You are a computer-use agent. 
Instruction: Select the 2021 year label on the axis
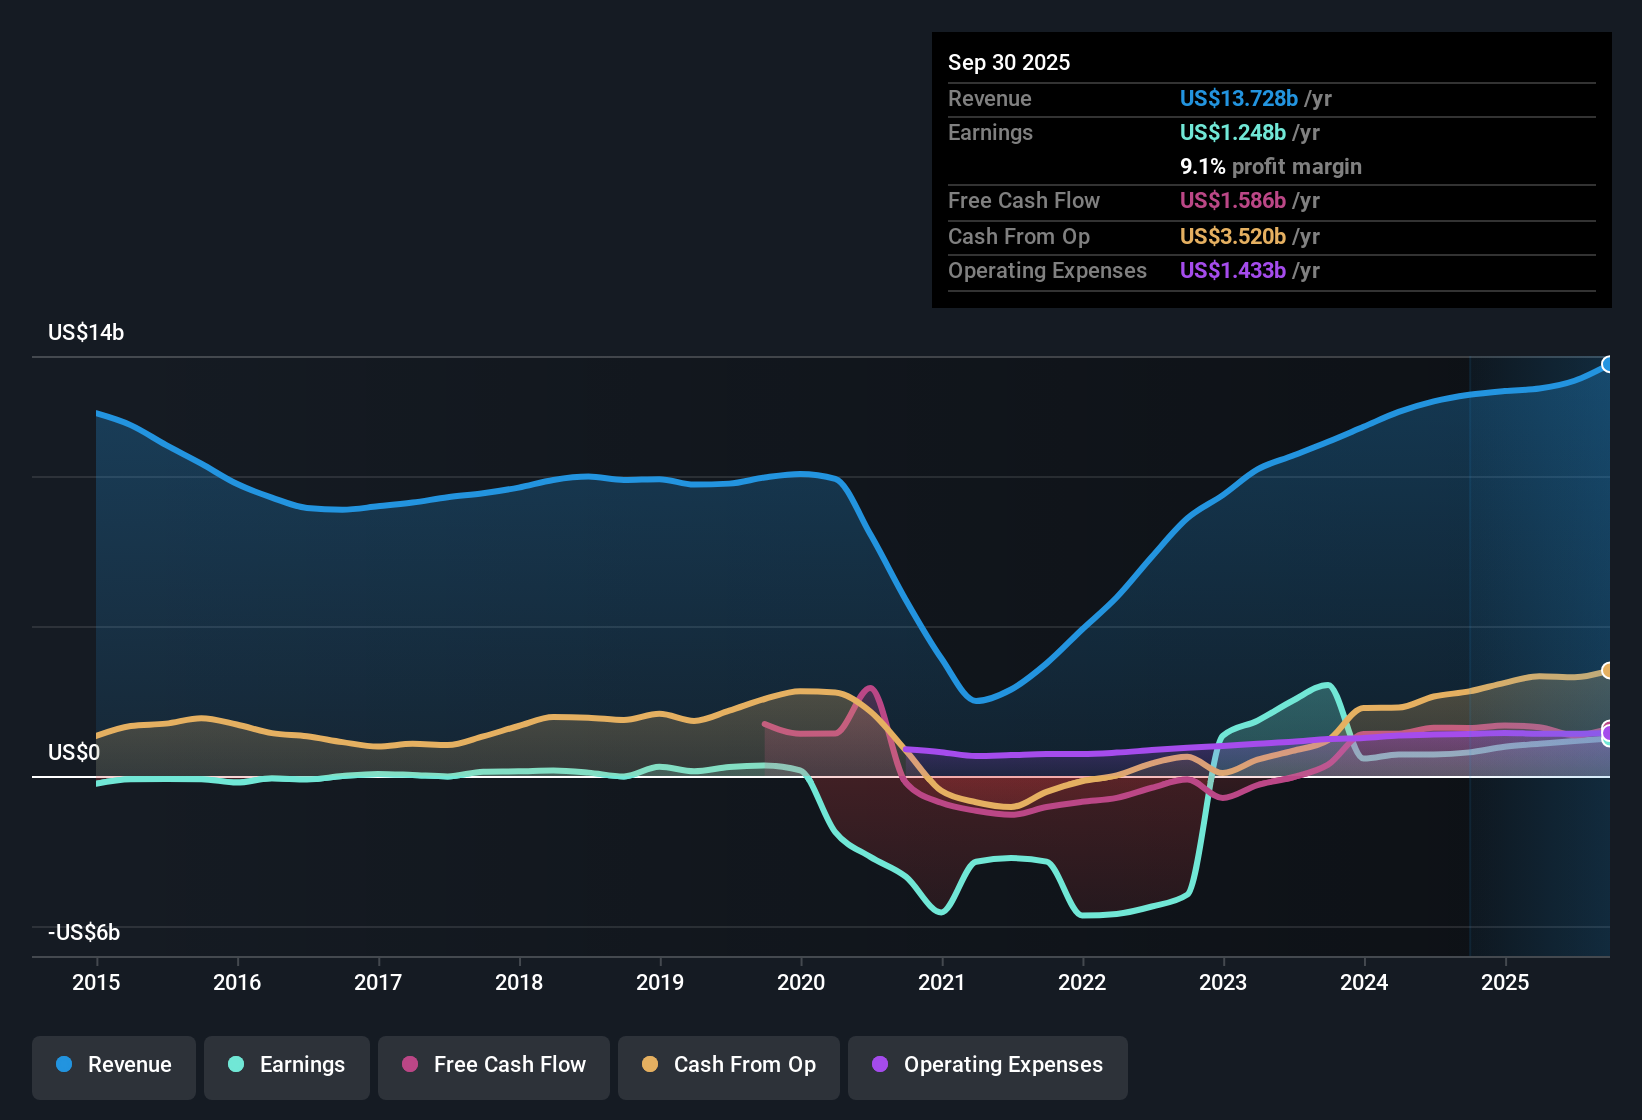pyautogui.click(x=941, y=983)
